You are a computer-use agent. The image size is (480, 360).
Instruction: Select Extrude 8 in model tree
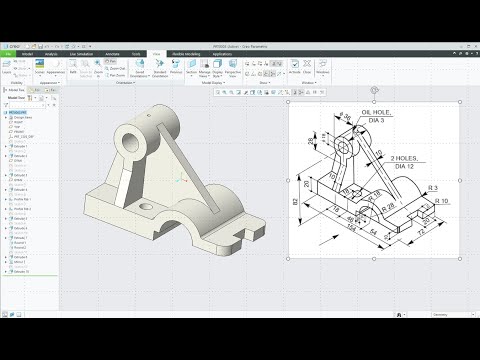tap(19, 257)
